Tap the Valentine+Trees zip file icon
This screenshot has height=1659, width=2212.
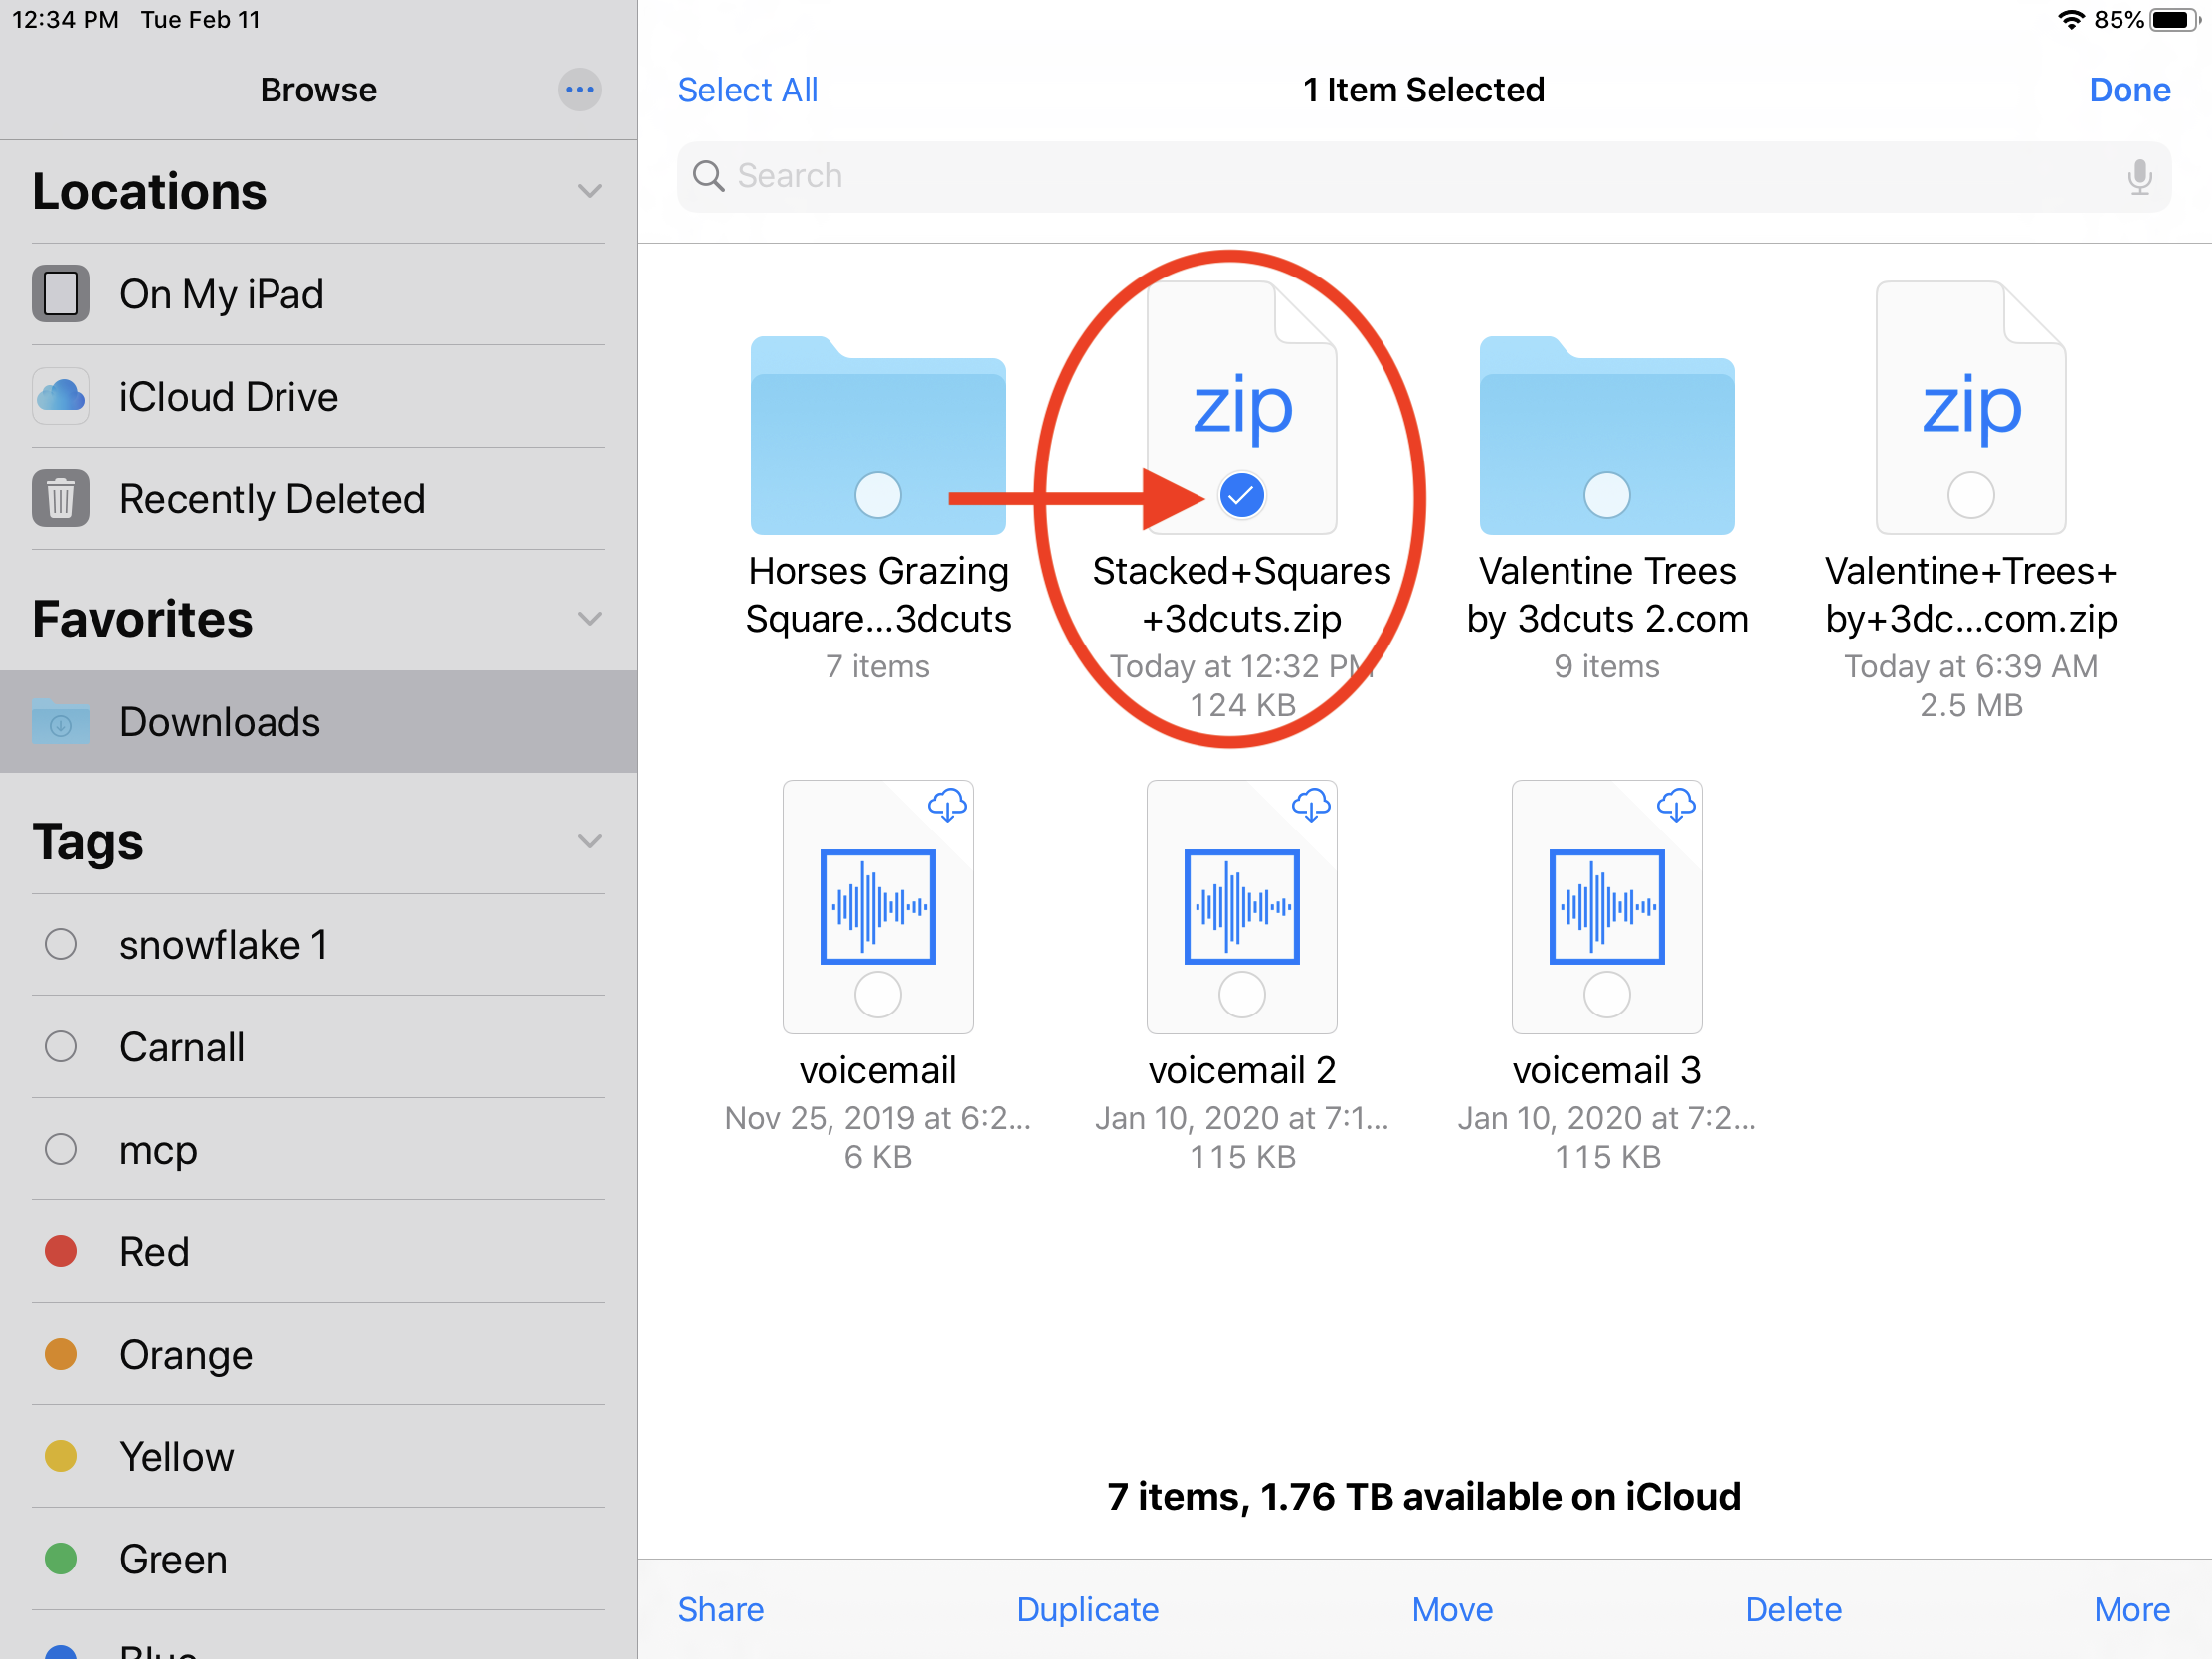click(1970, 407)
